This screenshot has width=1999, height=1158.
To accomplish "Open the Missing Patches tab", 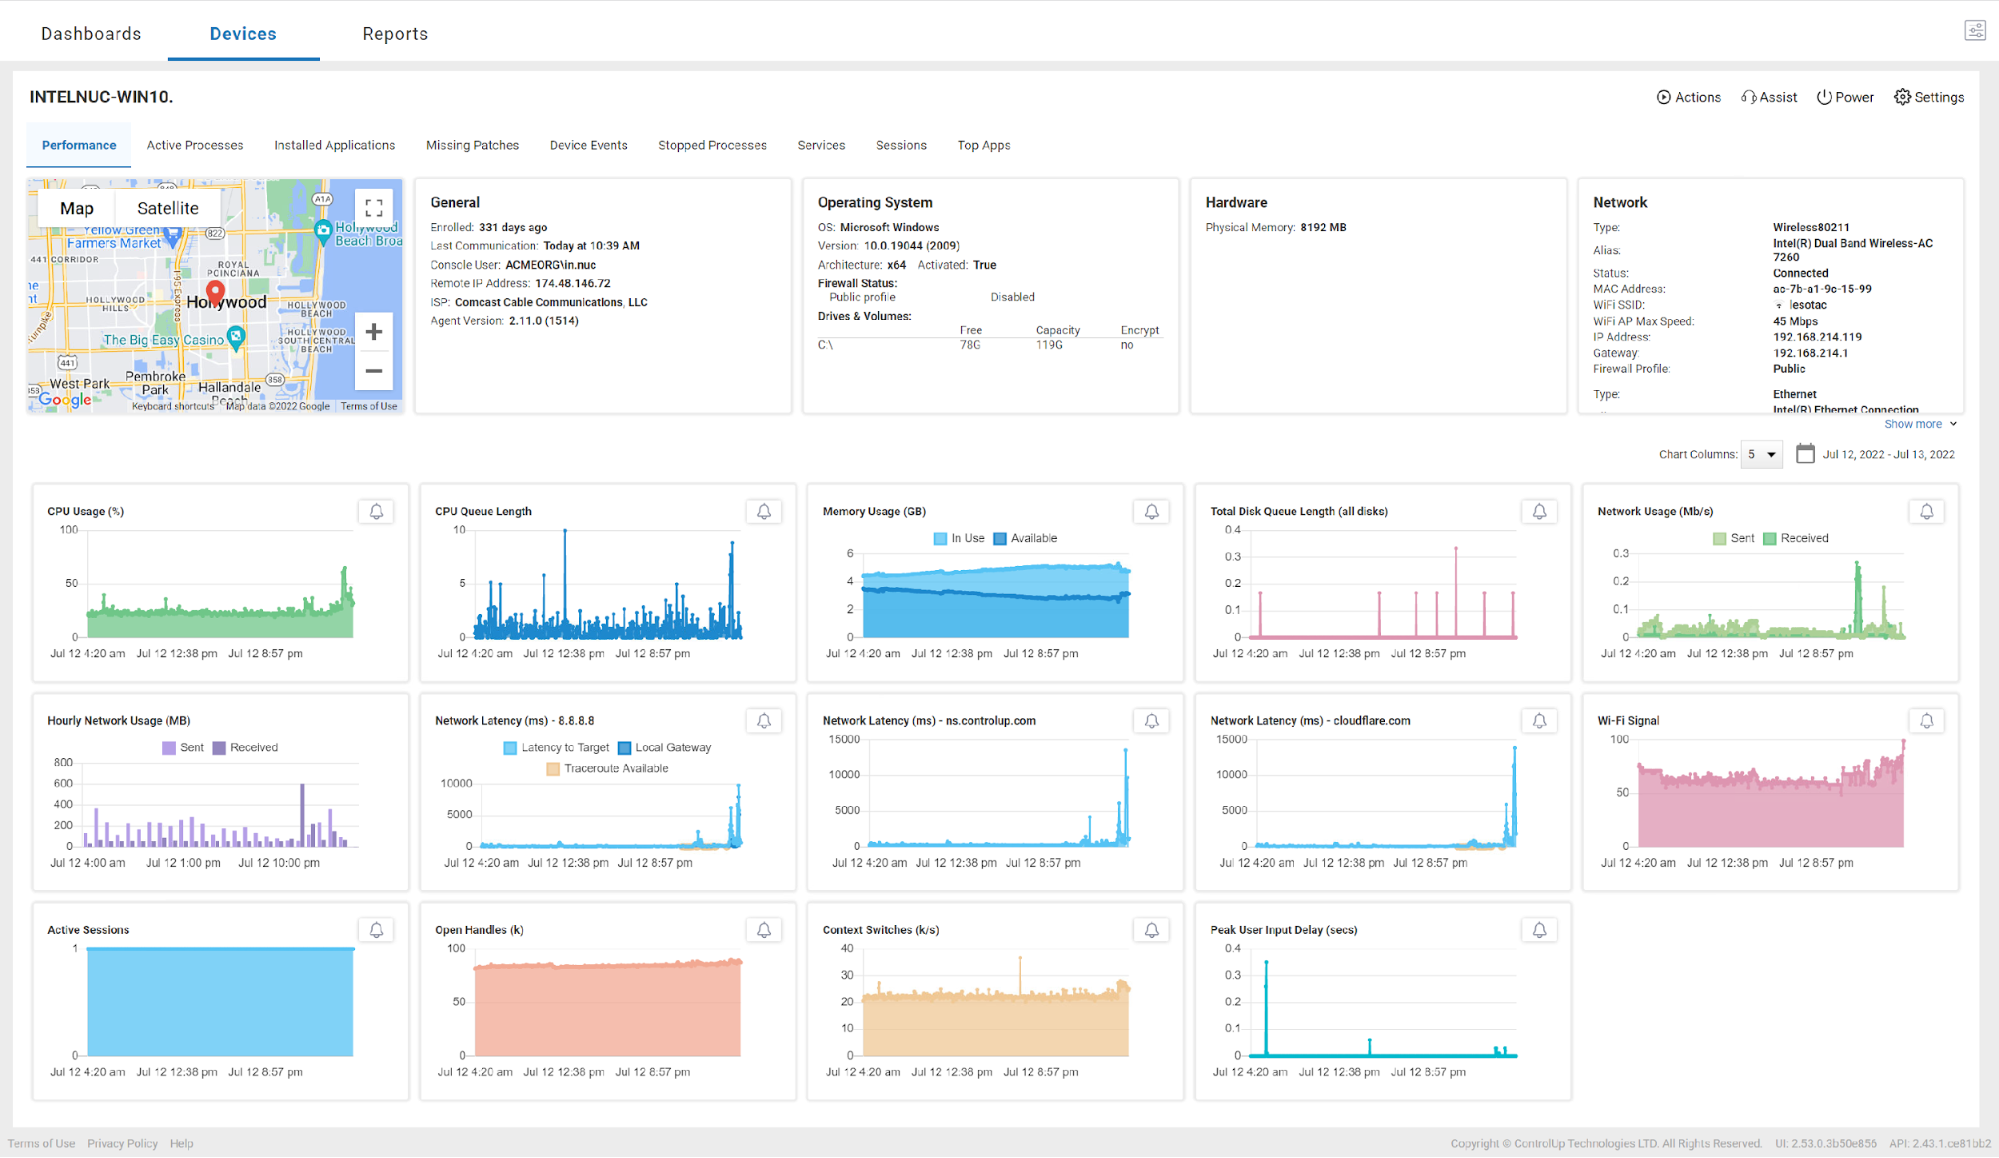I will pyautogui.click(x=473, y=145).
